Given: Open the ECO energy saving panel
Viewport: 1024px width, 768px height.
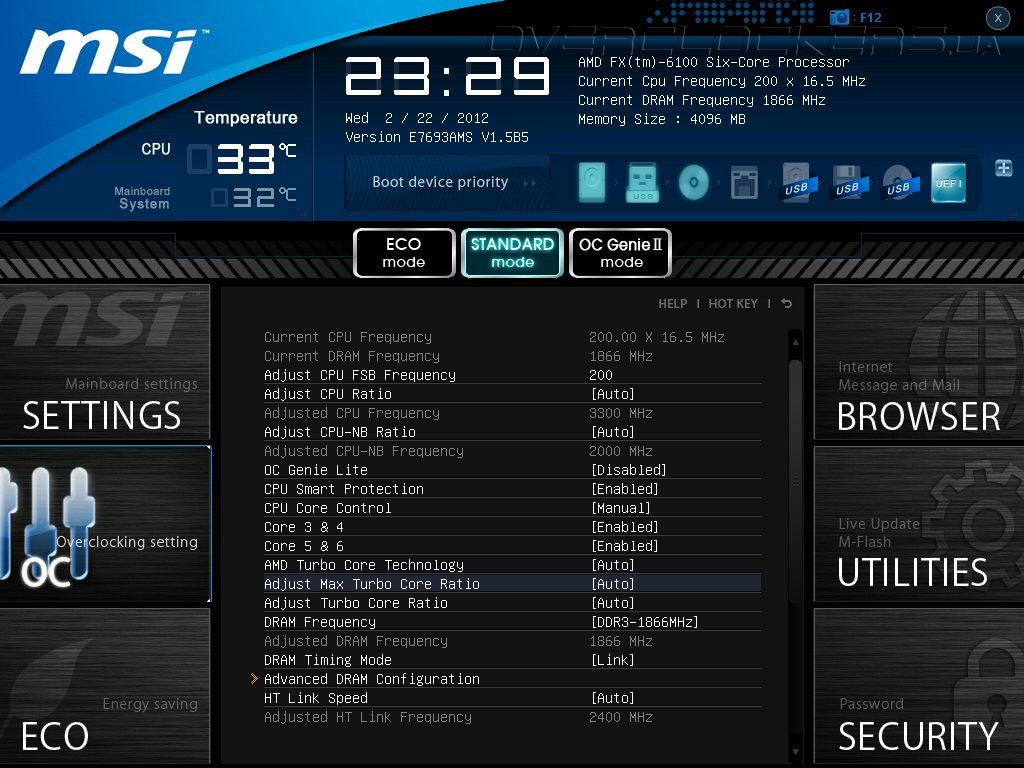Looking at the screenshot, I should 104,686.
